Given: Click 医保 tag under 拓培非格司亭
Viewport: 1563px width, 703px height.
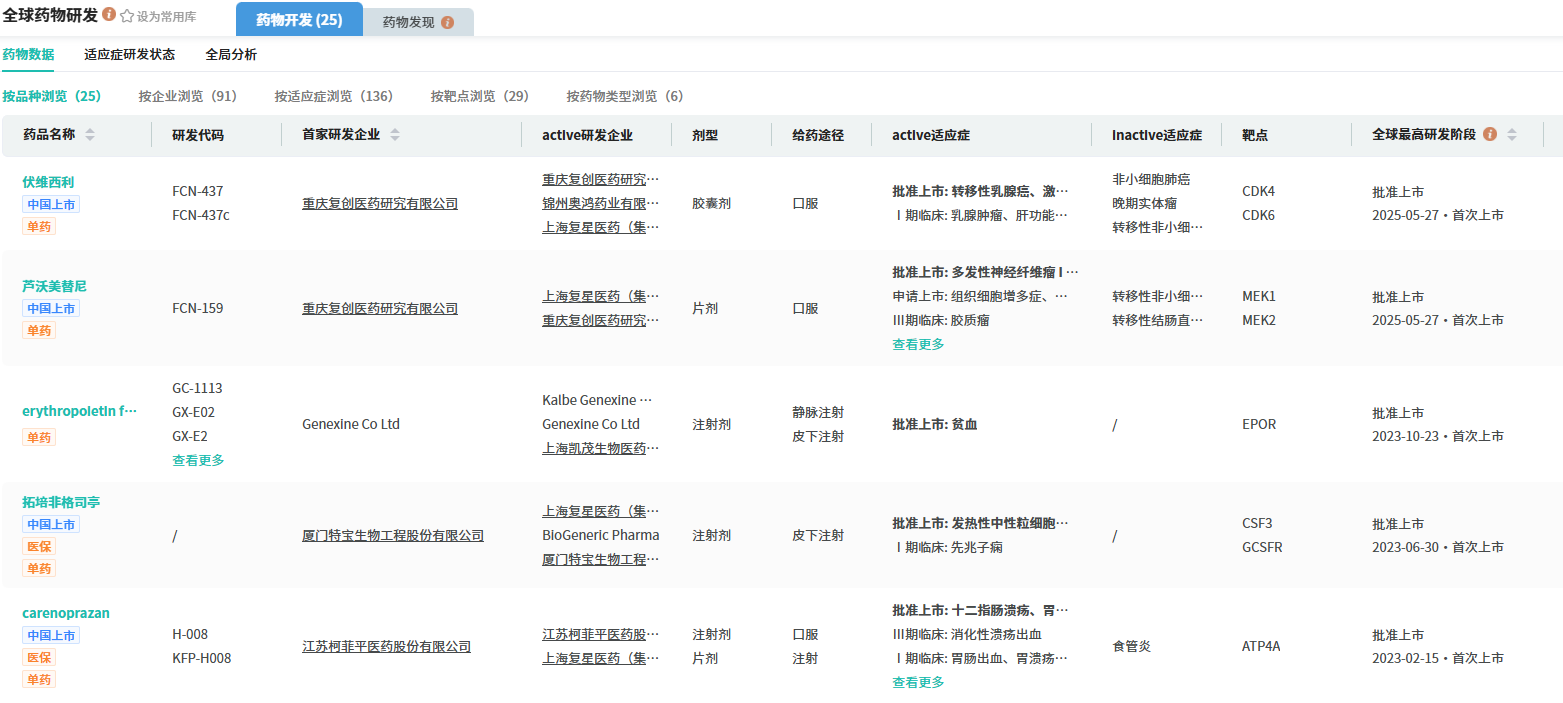Looking at the screenshot, I should pyautogui.click(x=39, y=546).
